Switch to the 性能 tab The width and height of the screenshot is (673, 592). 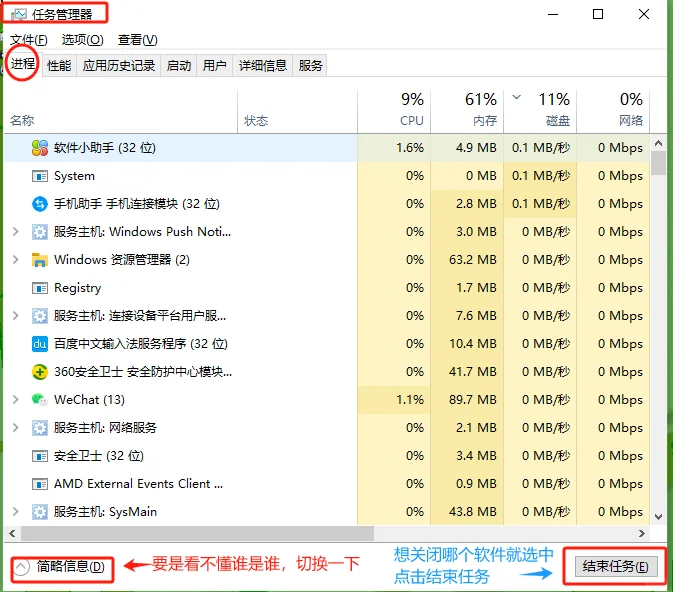(x=59, y=66)
